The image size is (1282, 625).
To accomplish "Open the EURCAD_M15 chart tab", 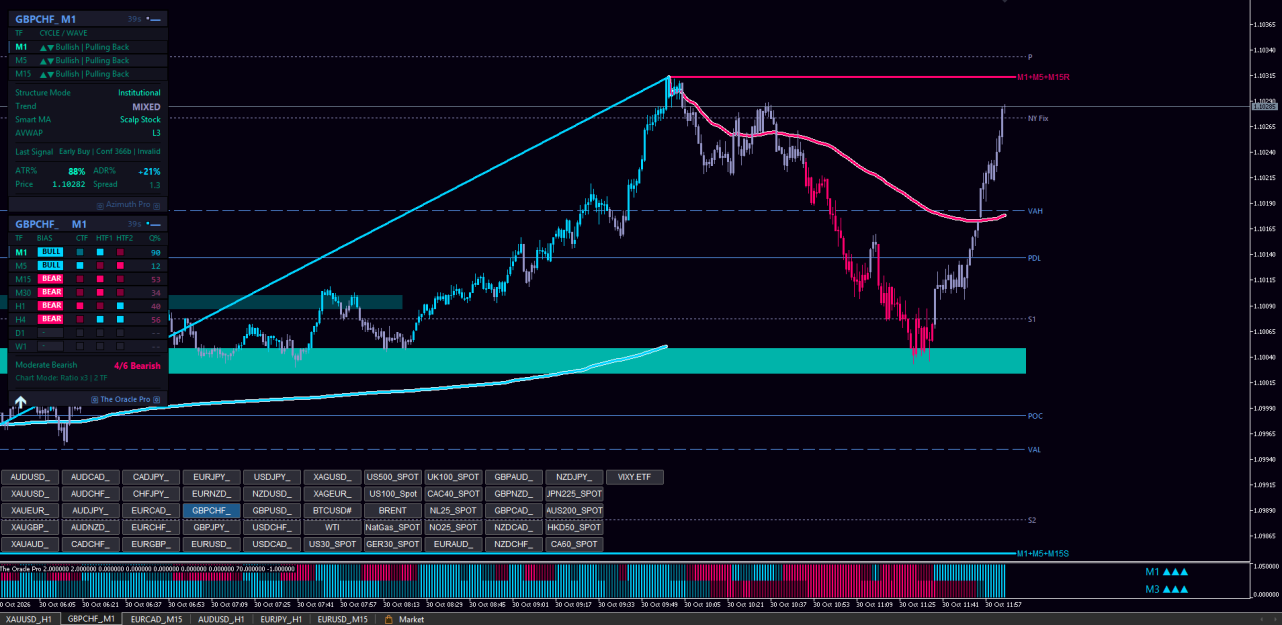I will pos(157,619).
